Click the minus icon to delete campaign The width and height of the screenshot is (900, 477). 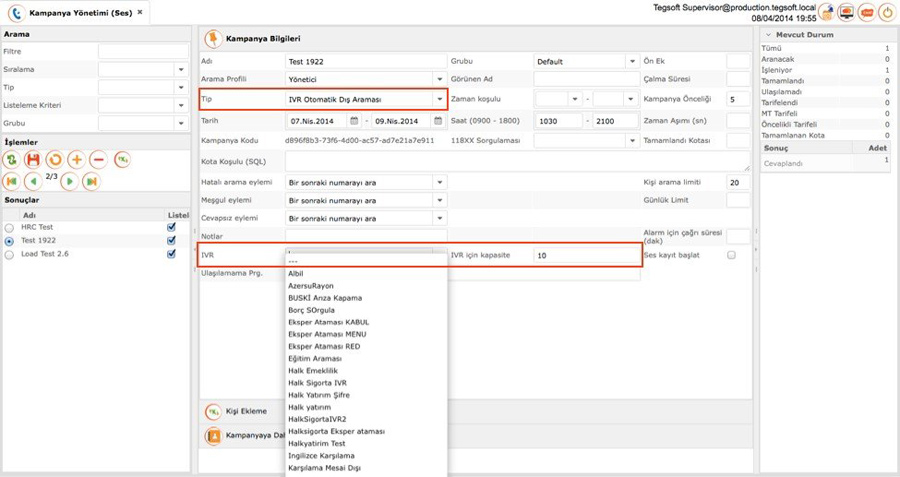point(98,160)
